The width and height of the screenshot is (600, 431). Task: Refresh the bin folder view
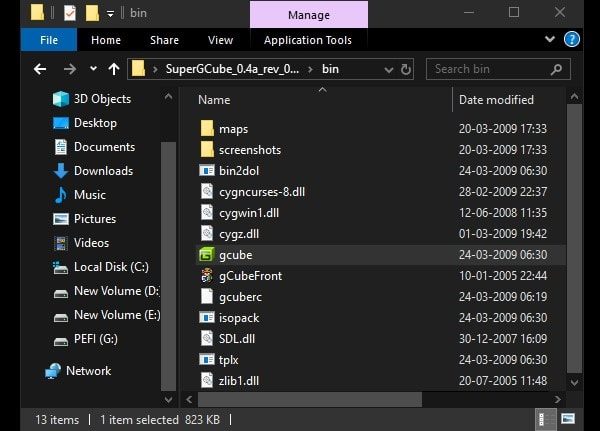tap(406, 69)
